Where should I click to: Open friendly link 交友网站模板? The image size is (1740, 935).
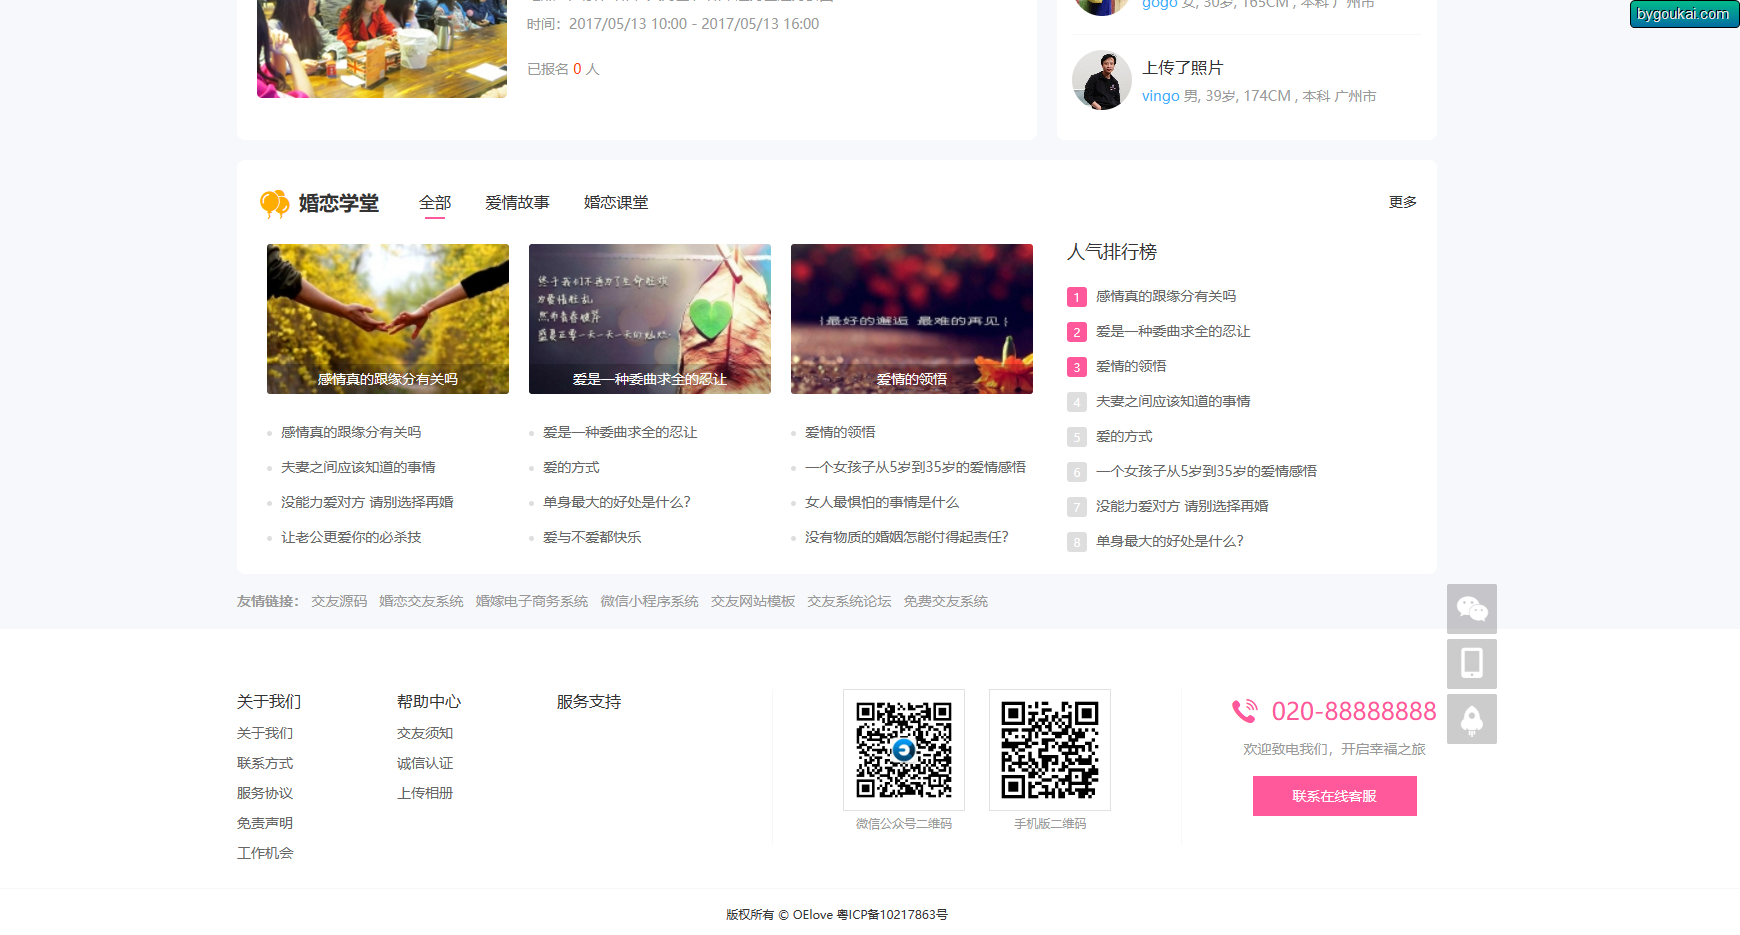point(753,602)
